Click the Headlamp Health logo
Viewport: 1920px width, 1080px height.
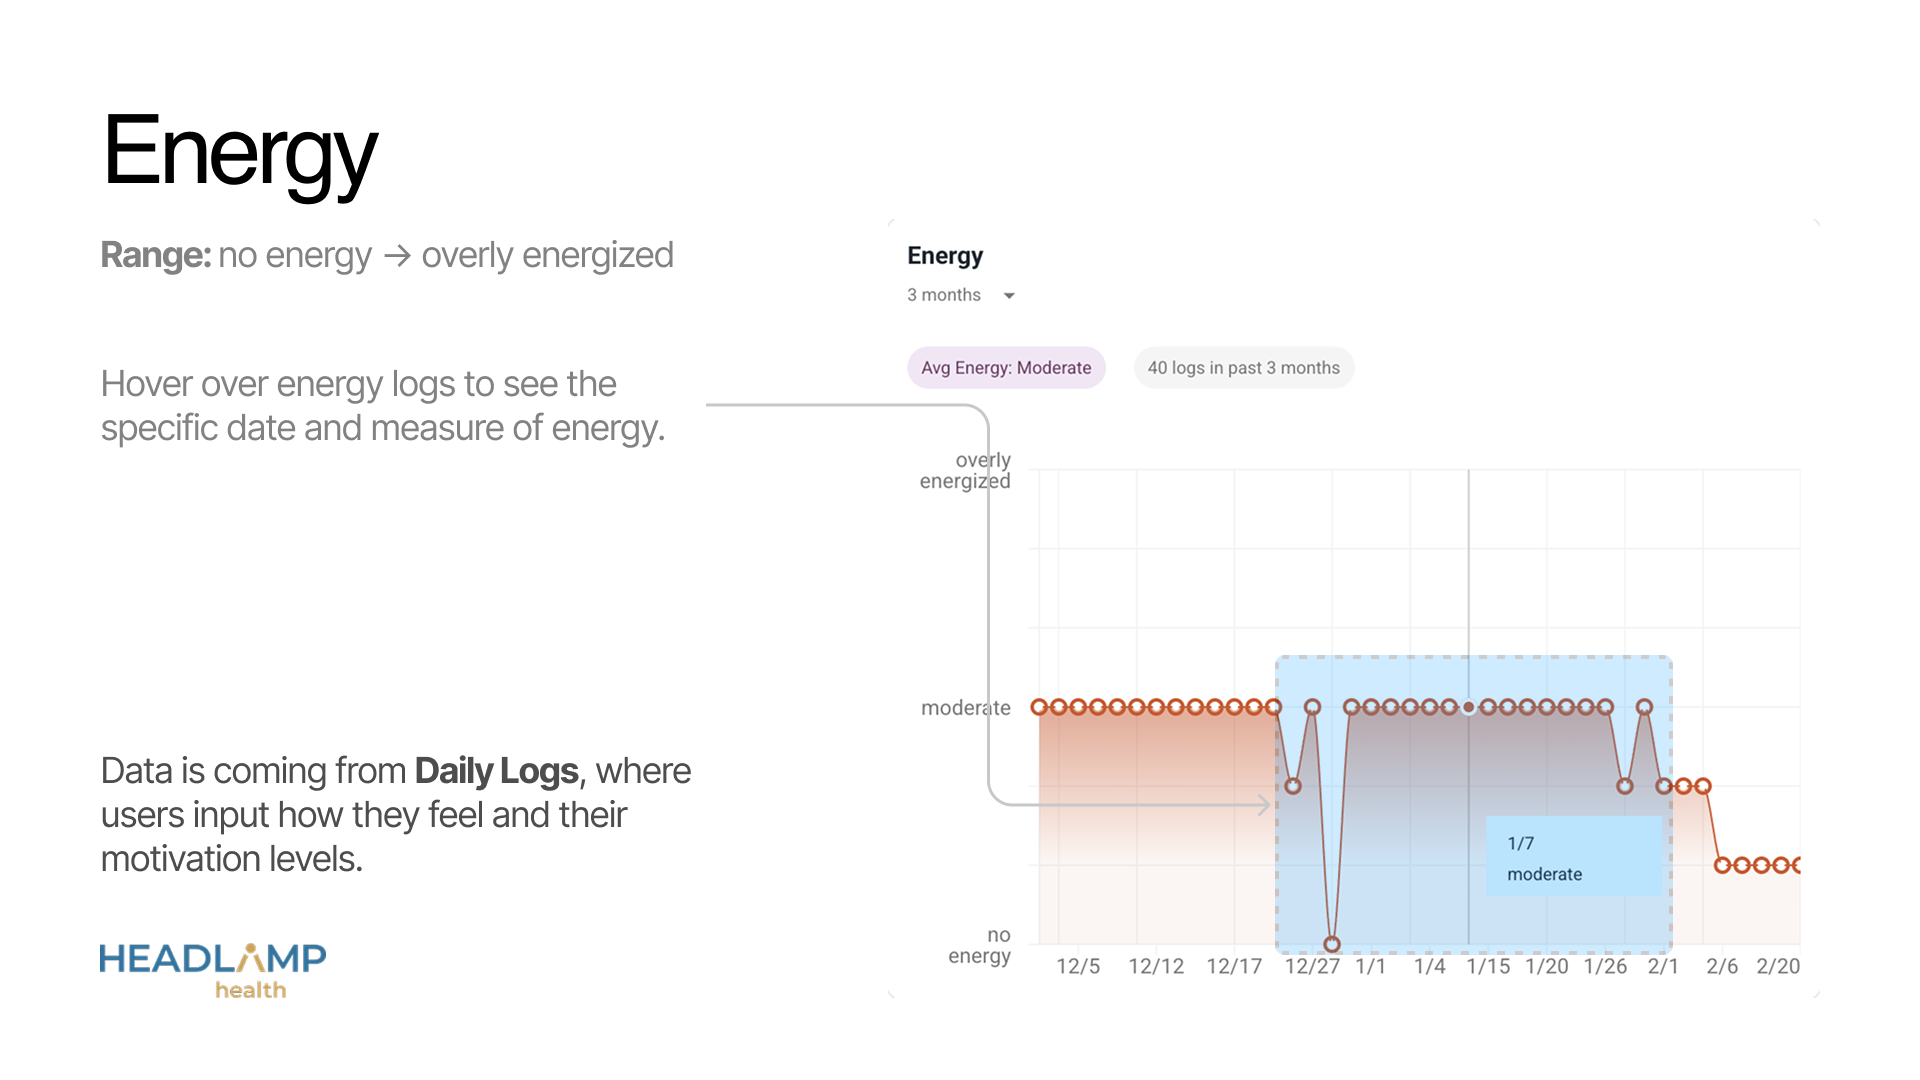tap(213, 970)
